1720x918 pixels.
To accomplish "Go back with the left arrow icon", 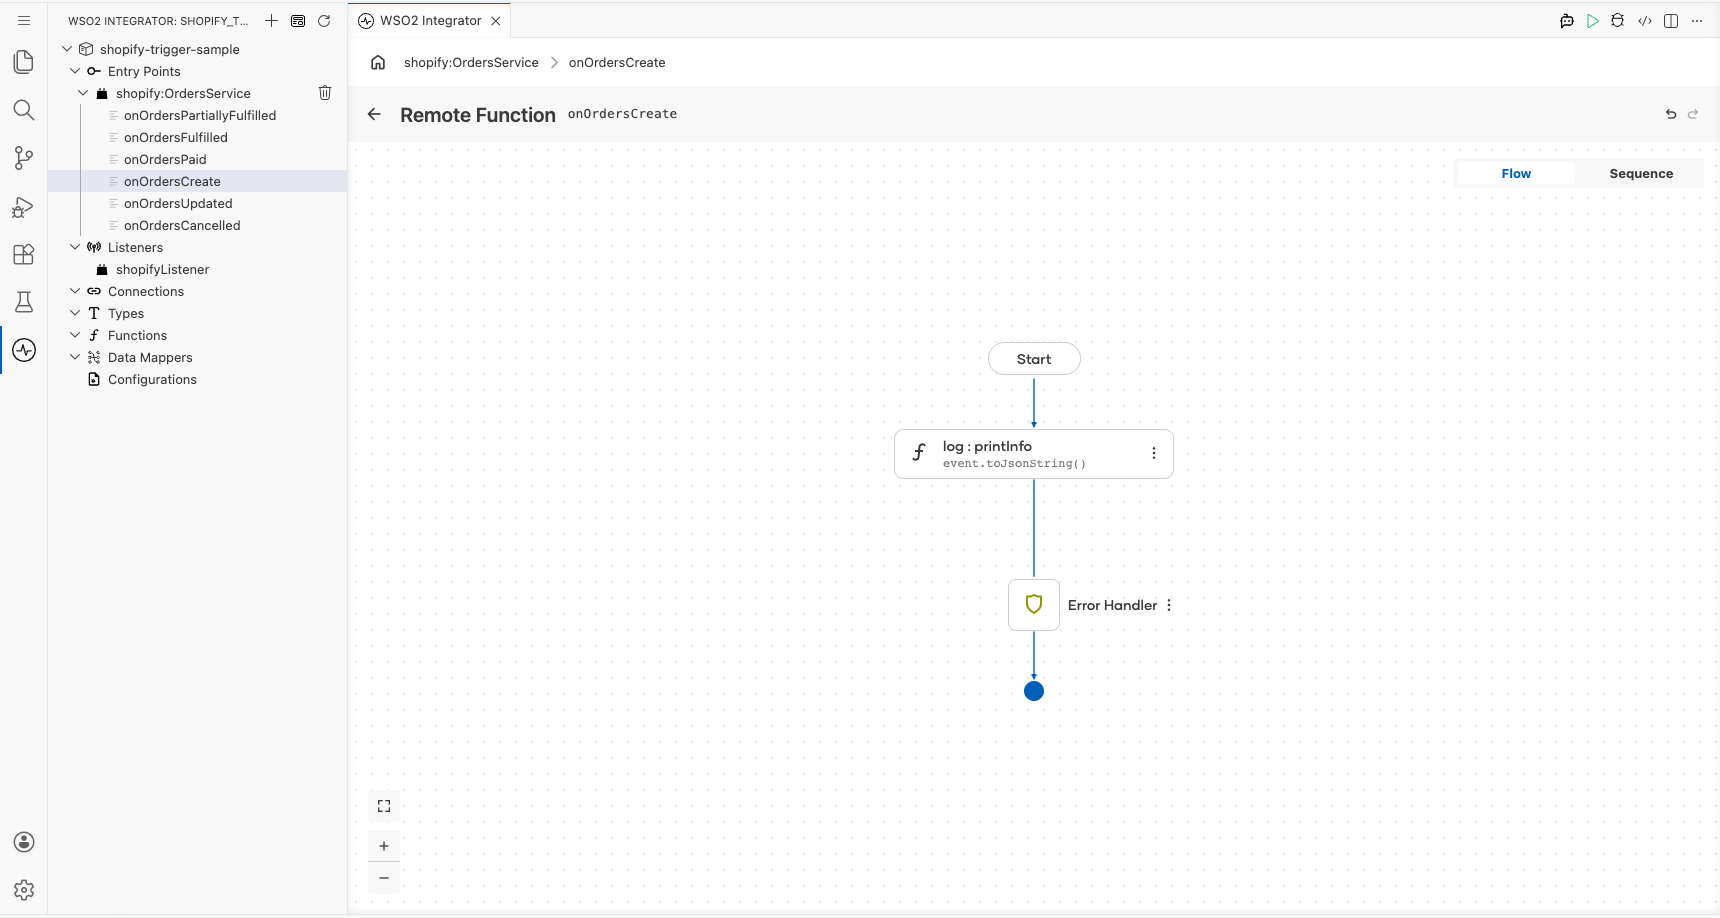I will tap(374, 114).
